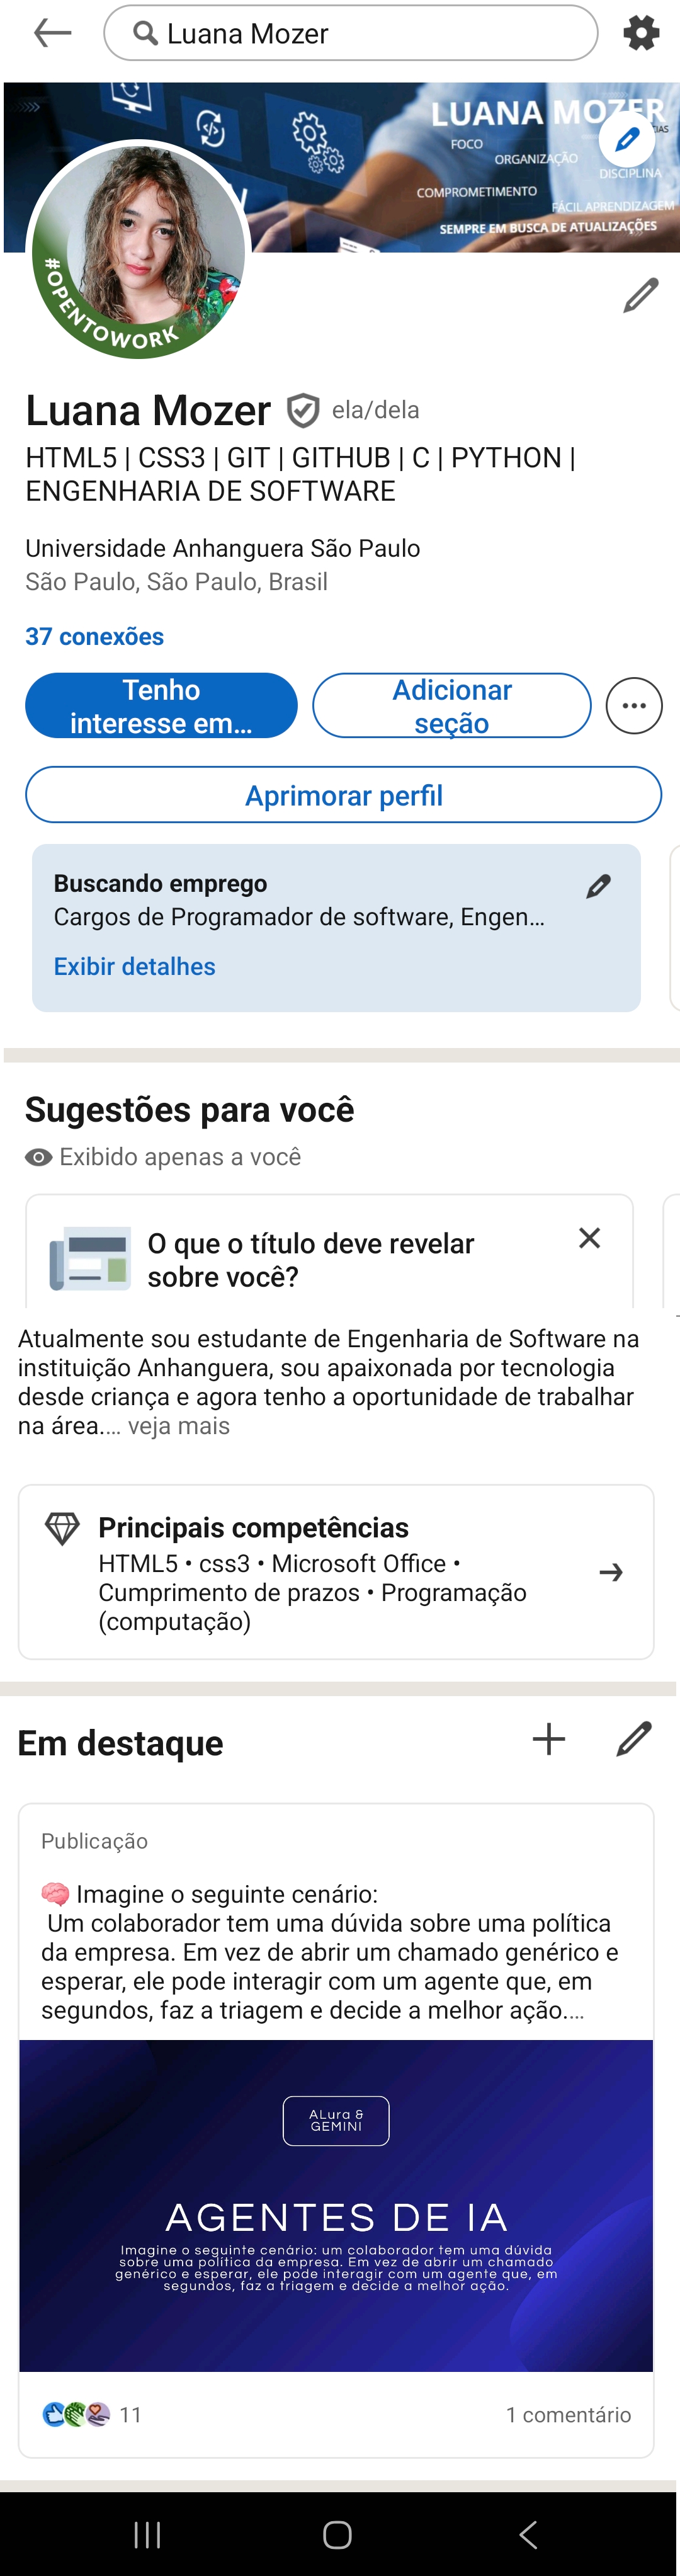
Task: Select the Aprimorar perfil button
Action: (344, 795)
